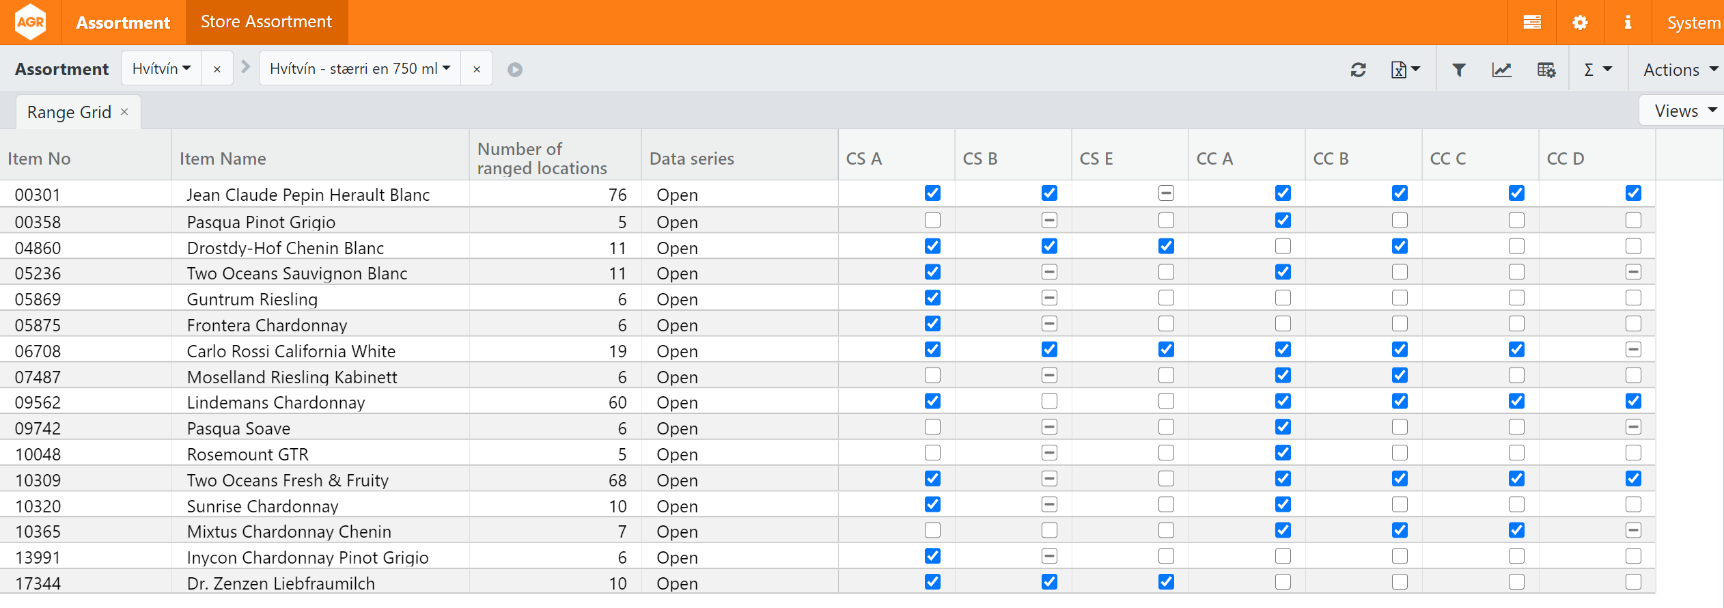Screen dimensions: 1724x608
Task: Click the Number of ranged locations column header
Action: 542,158
